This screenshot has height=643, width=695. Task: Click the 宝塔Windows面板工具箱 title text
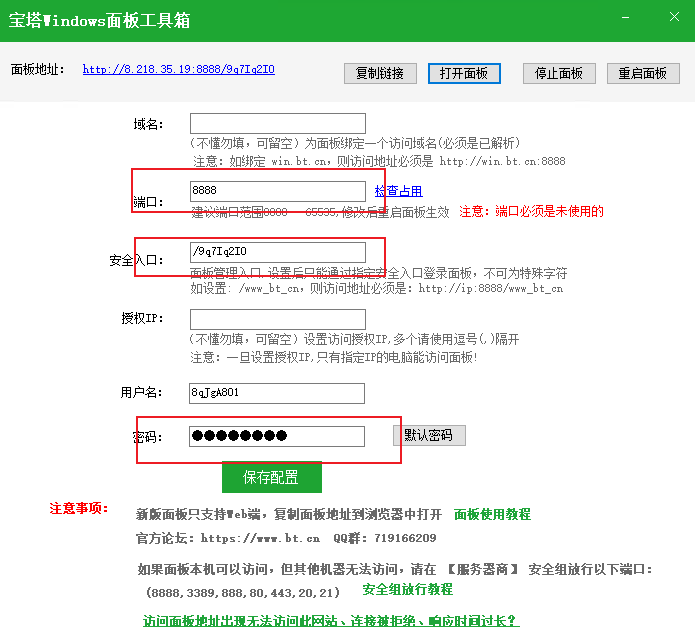click(99, 20)
